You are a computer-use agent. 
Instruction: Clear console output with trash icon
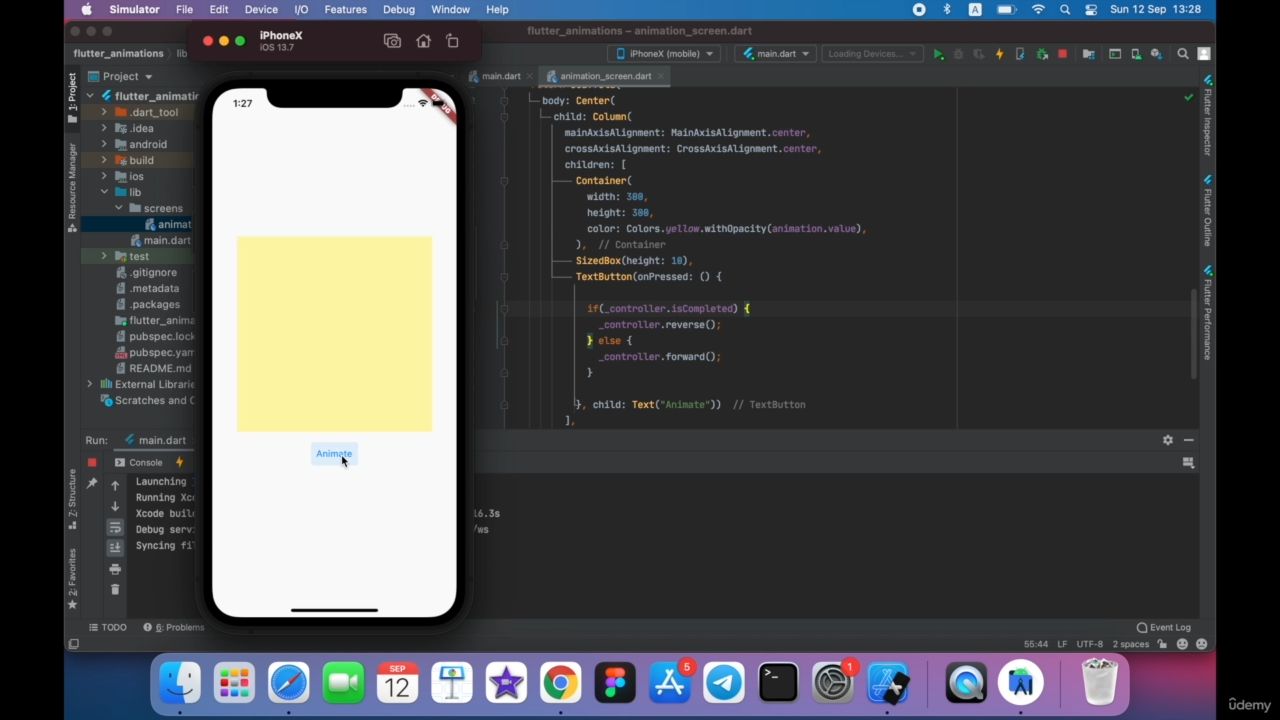coord(115,590)
